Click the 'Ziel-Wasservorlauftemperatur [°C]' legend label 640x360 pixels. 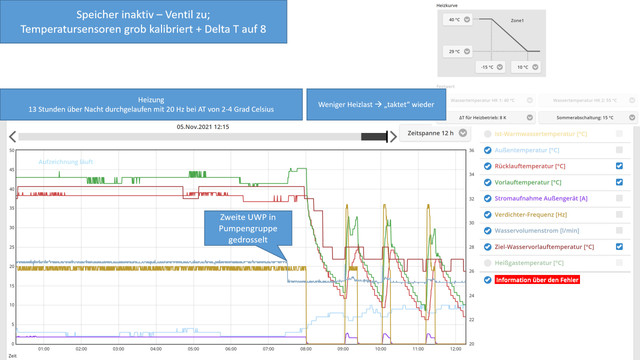[x=544, y=247]
